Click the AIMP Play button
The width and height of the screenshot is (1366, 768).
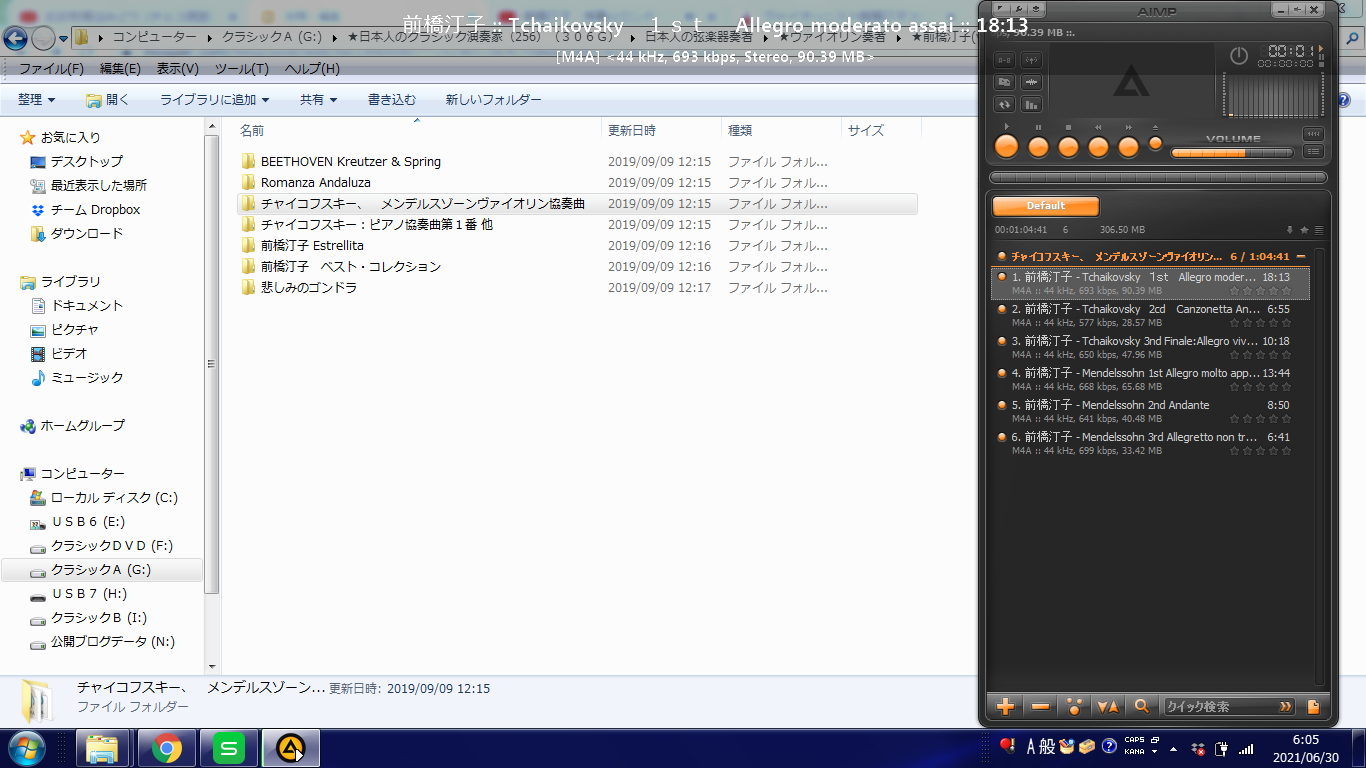(1007, 146)
